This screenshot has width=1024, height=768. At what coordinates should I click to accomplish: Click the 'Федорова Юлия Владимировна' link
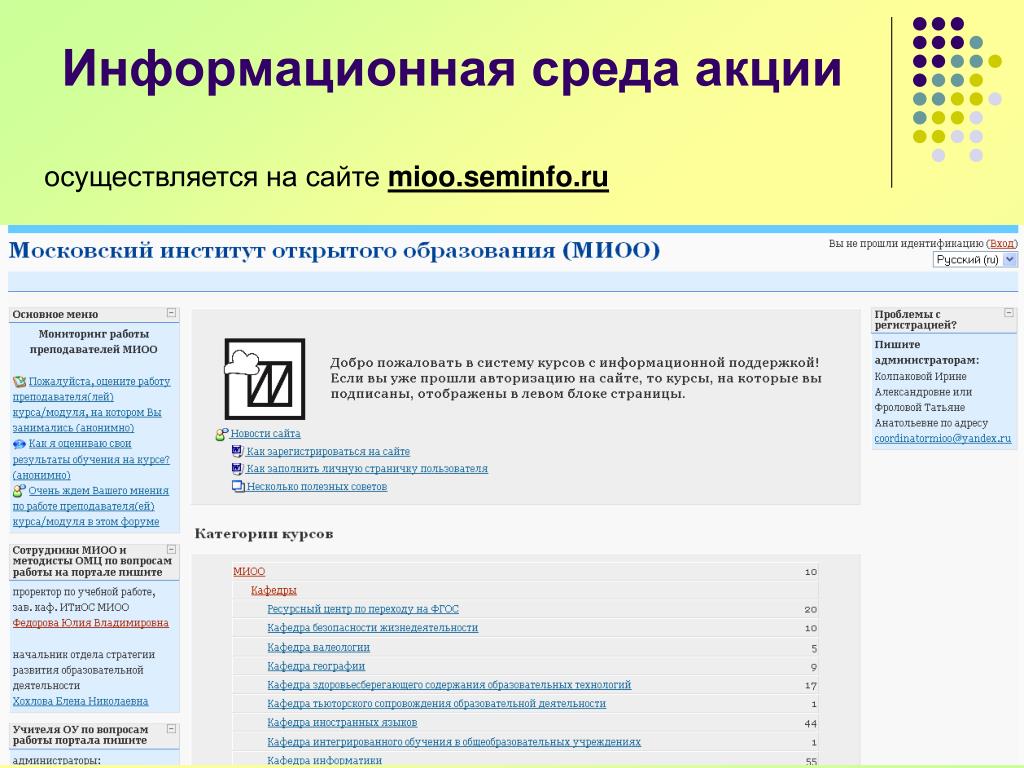[x=91, y=623]
